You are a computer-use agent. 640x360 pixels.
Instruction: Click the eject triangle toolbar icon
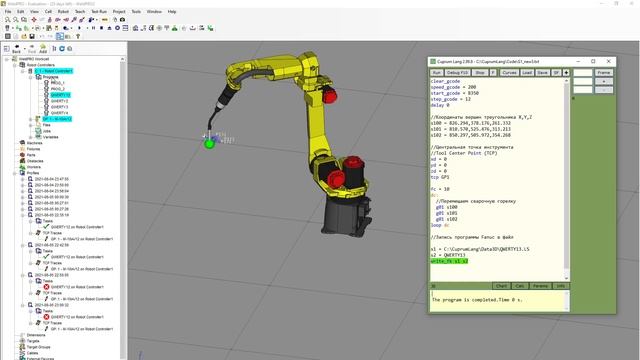pos(109,28)
